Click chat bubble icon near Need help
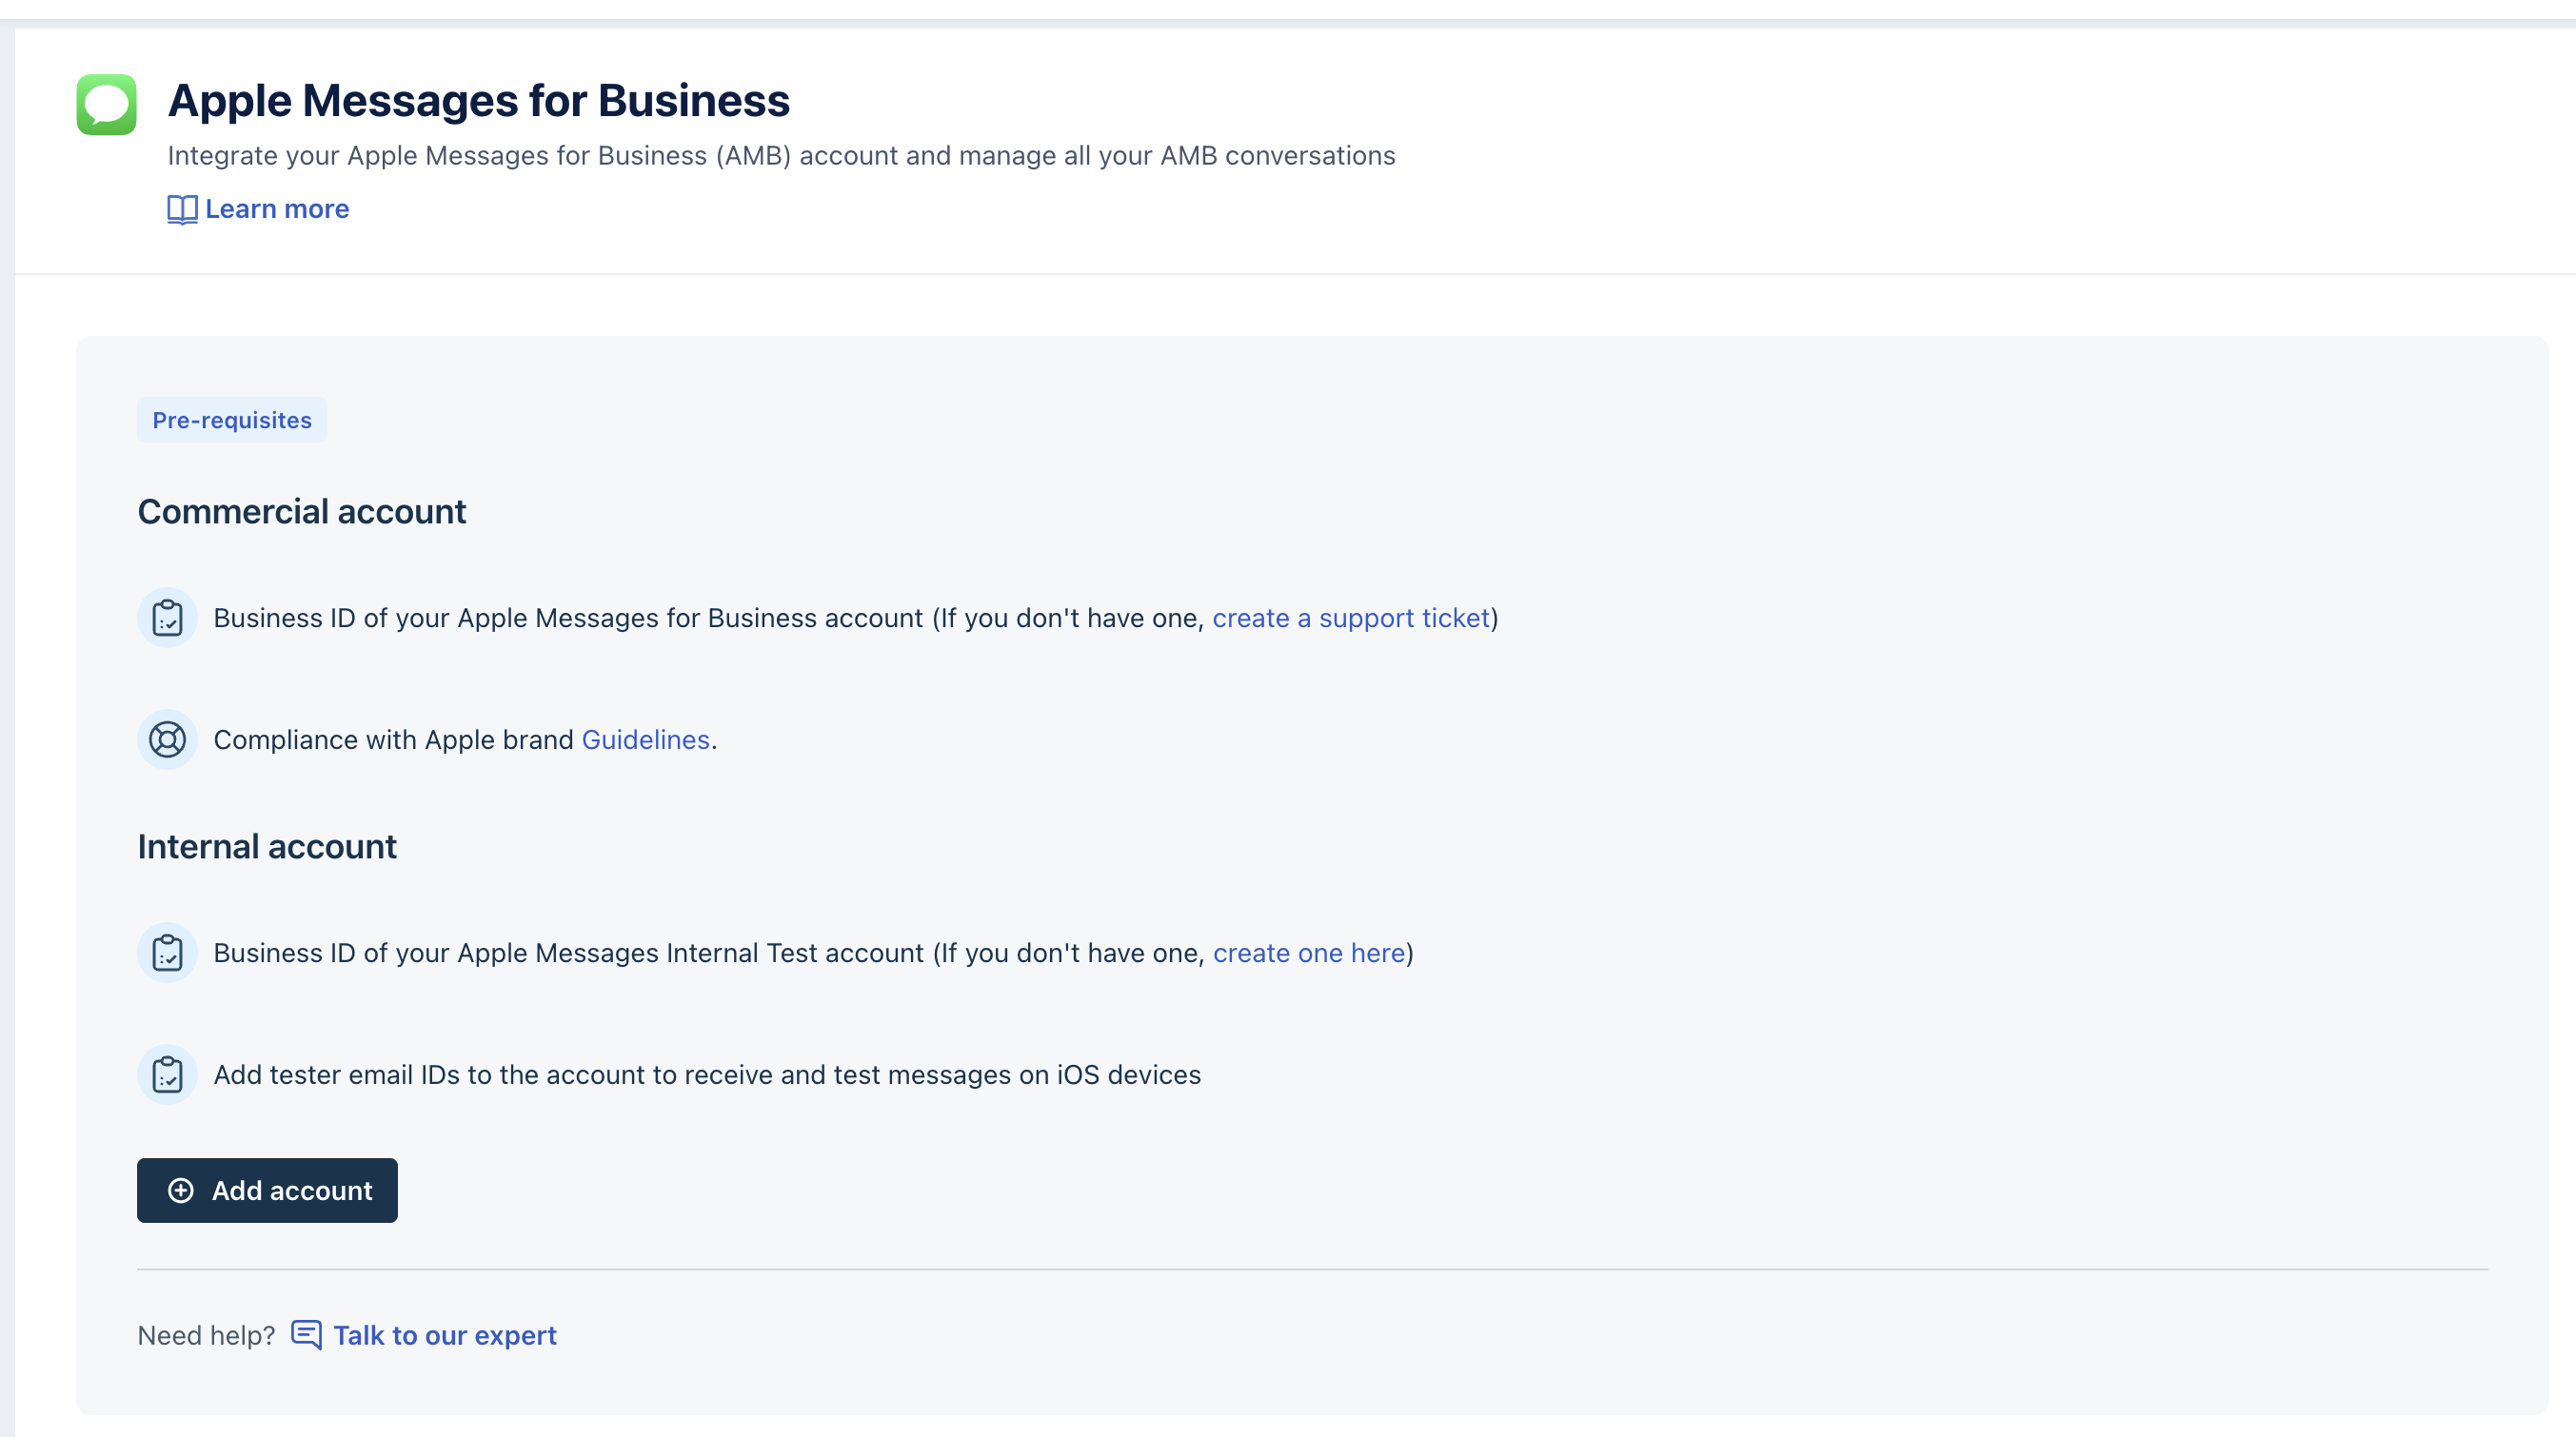Screen dimensions: 2576x1437 click(306, 1335)
